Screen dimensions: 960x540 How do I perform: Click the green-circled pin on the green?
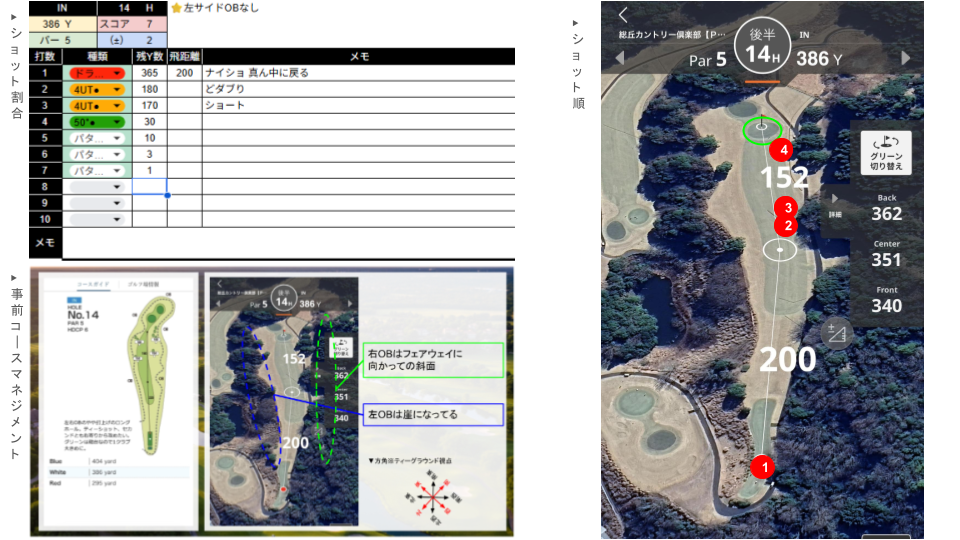(x=763, y=129)
